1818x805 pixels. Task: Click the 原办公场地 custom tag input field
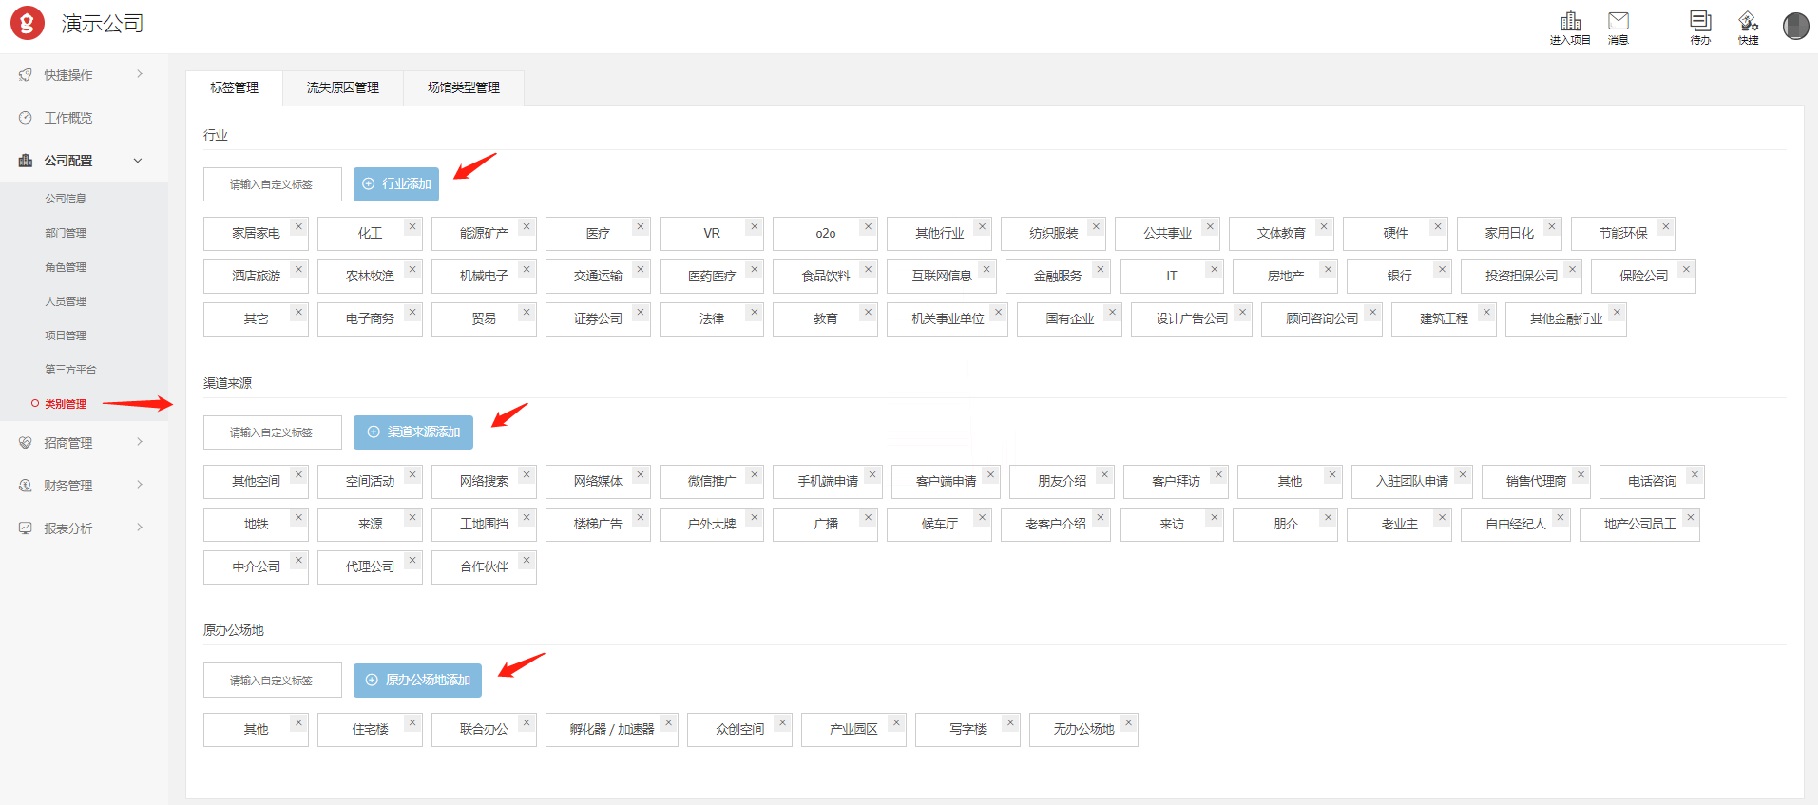click(x=272, y=680)
